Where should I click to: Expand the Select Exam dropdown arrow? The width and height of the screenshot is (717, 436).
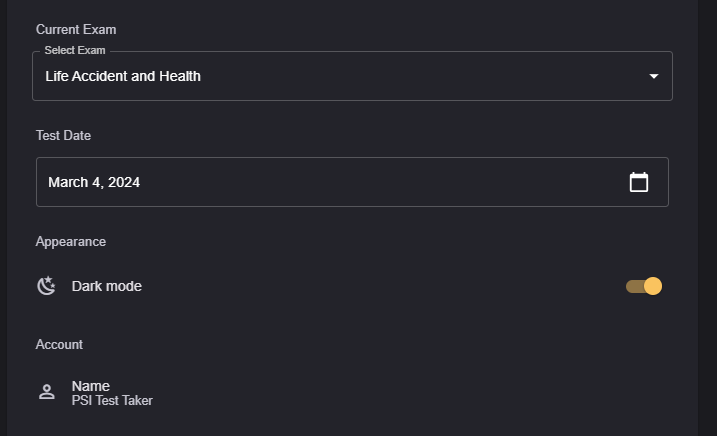click(x=654, y=76)
